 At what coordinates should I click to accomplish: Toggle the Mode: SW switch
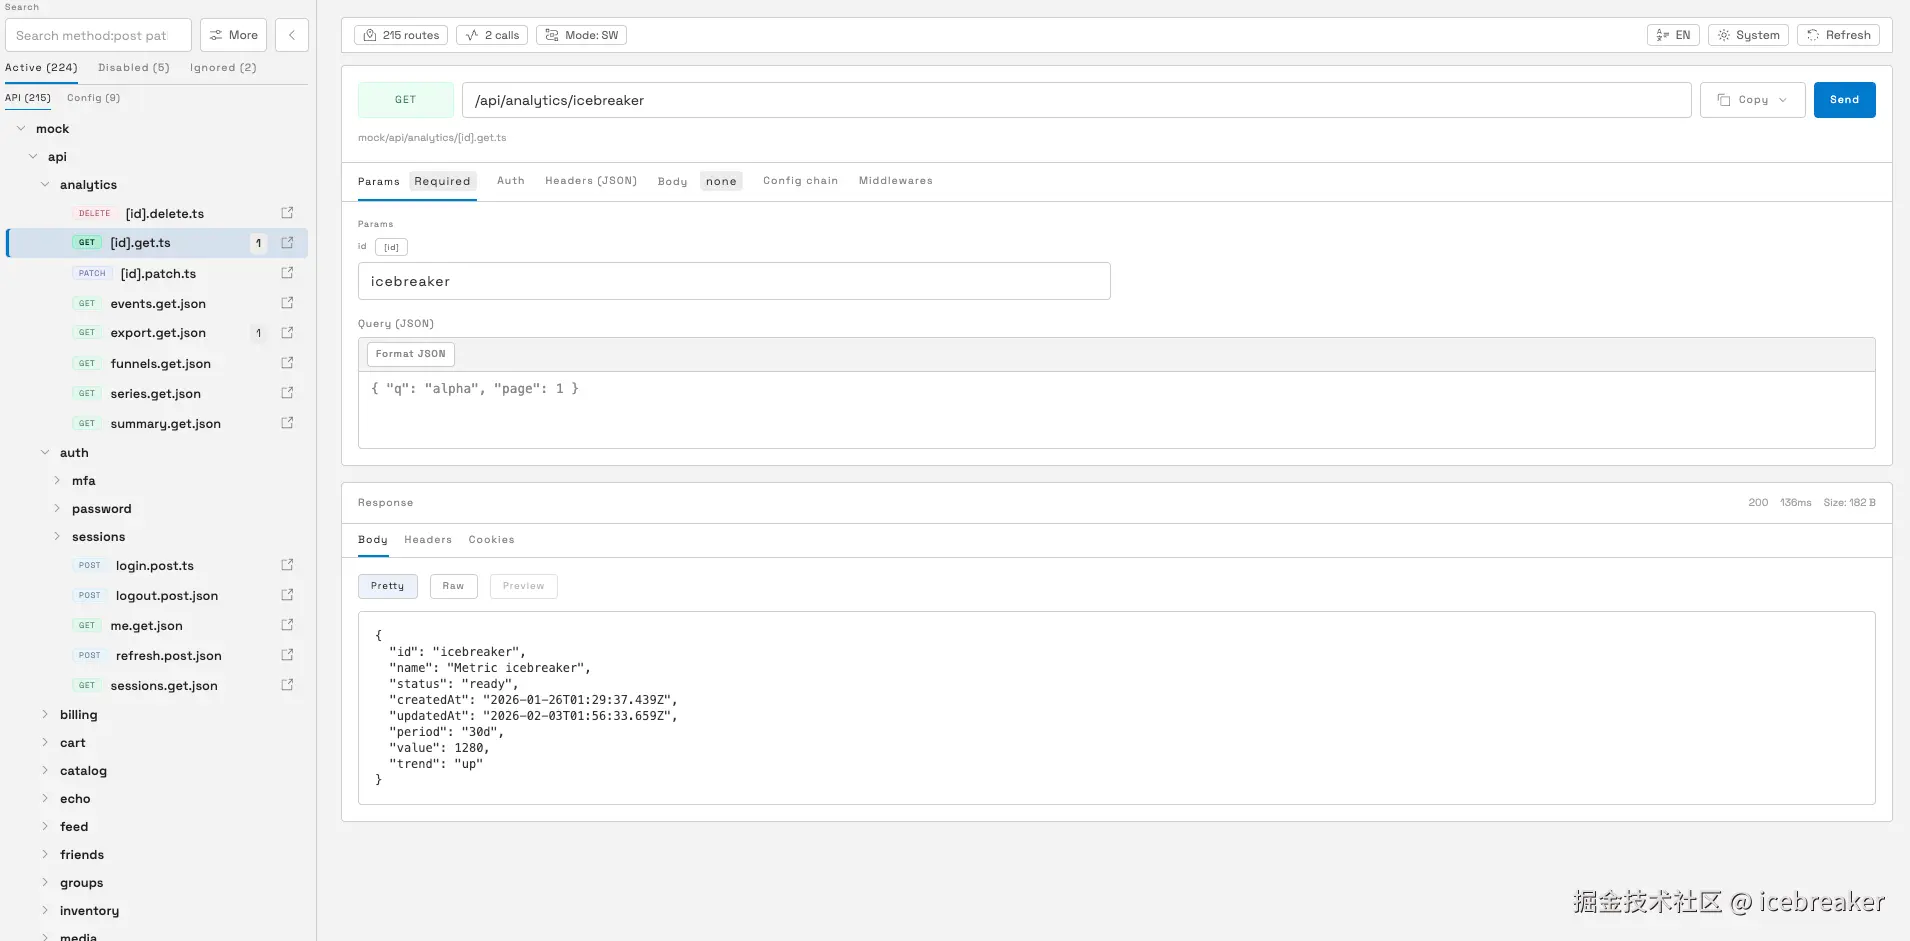tap(581, 35)
